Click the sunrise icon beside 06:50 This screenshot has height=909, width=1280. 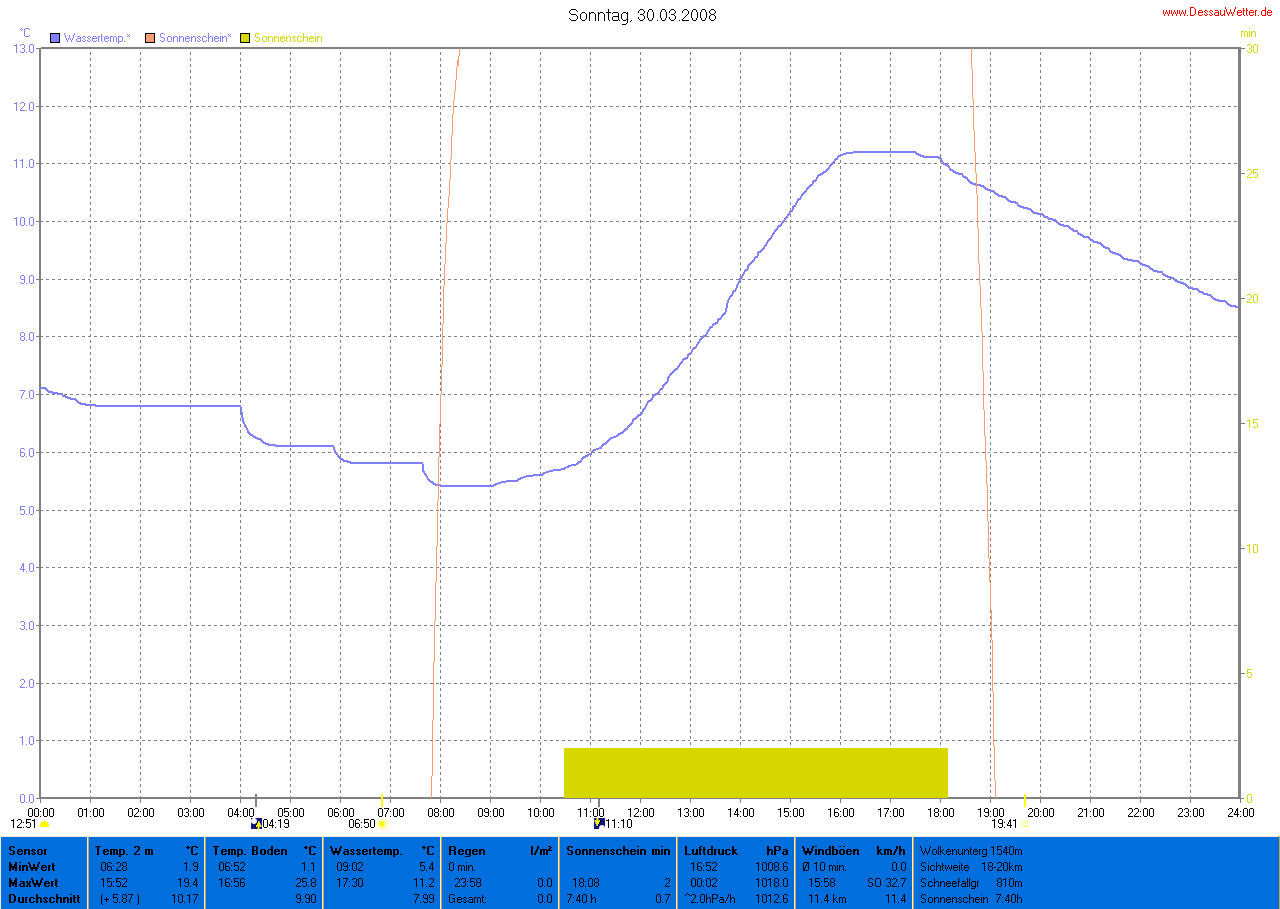(382, 824)
